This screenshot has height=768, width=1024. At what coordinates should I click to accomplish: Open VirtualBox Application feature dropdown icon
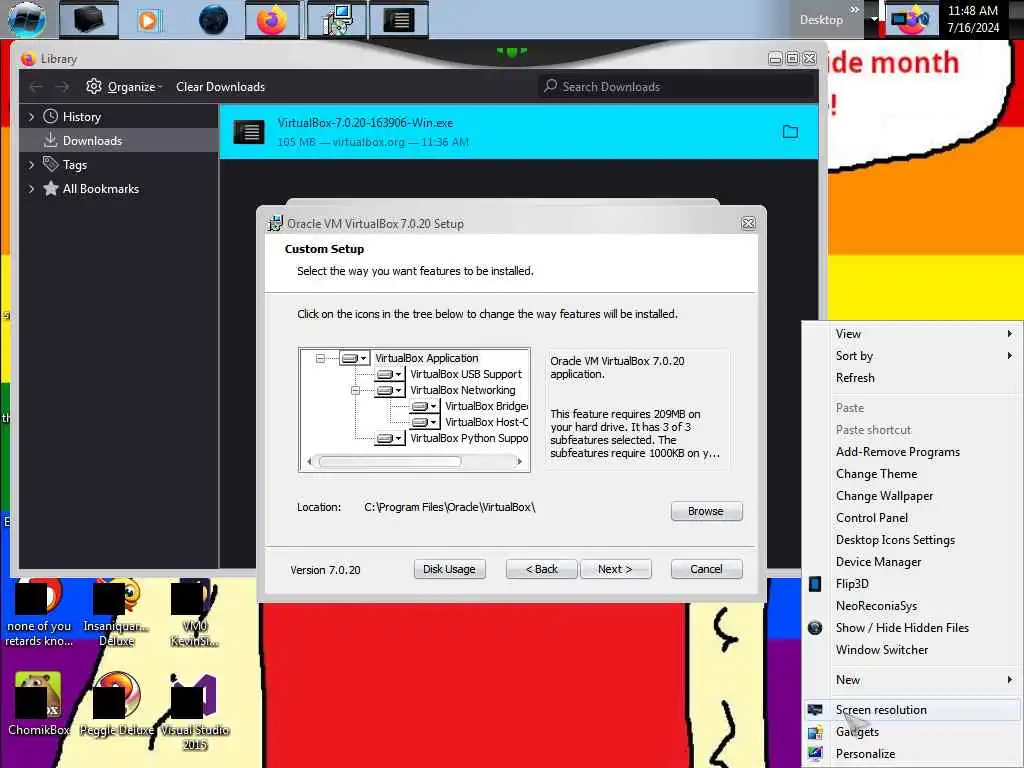355,358
